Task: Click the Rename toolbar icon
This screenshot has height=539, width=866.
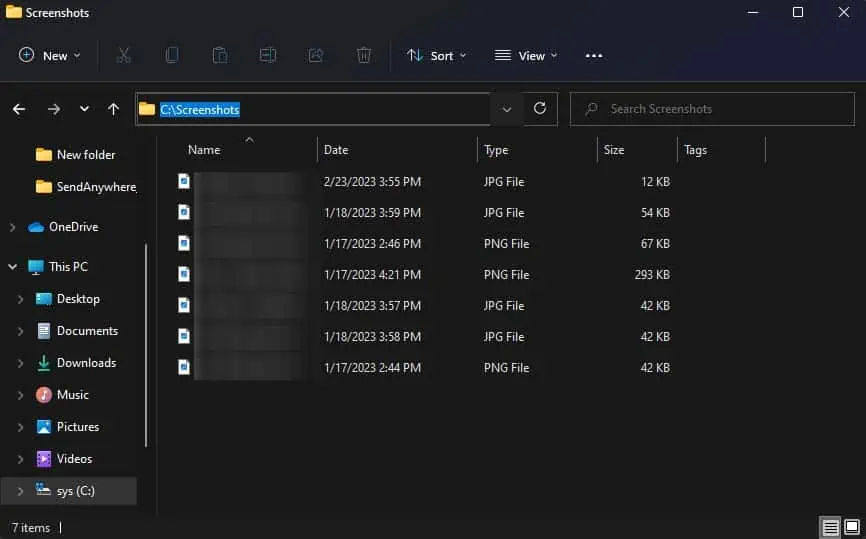Action: pos(268,55)
